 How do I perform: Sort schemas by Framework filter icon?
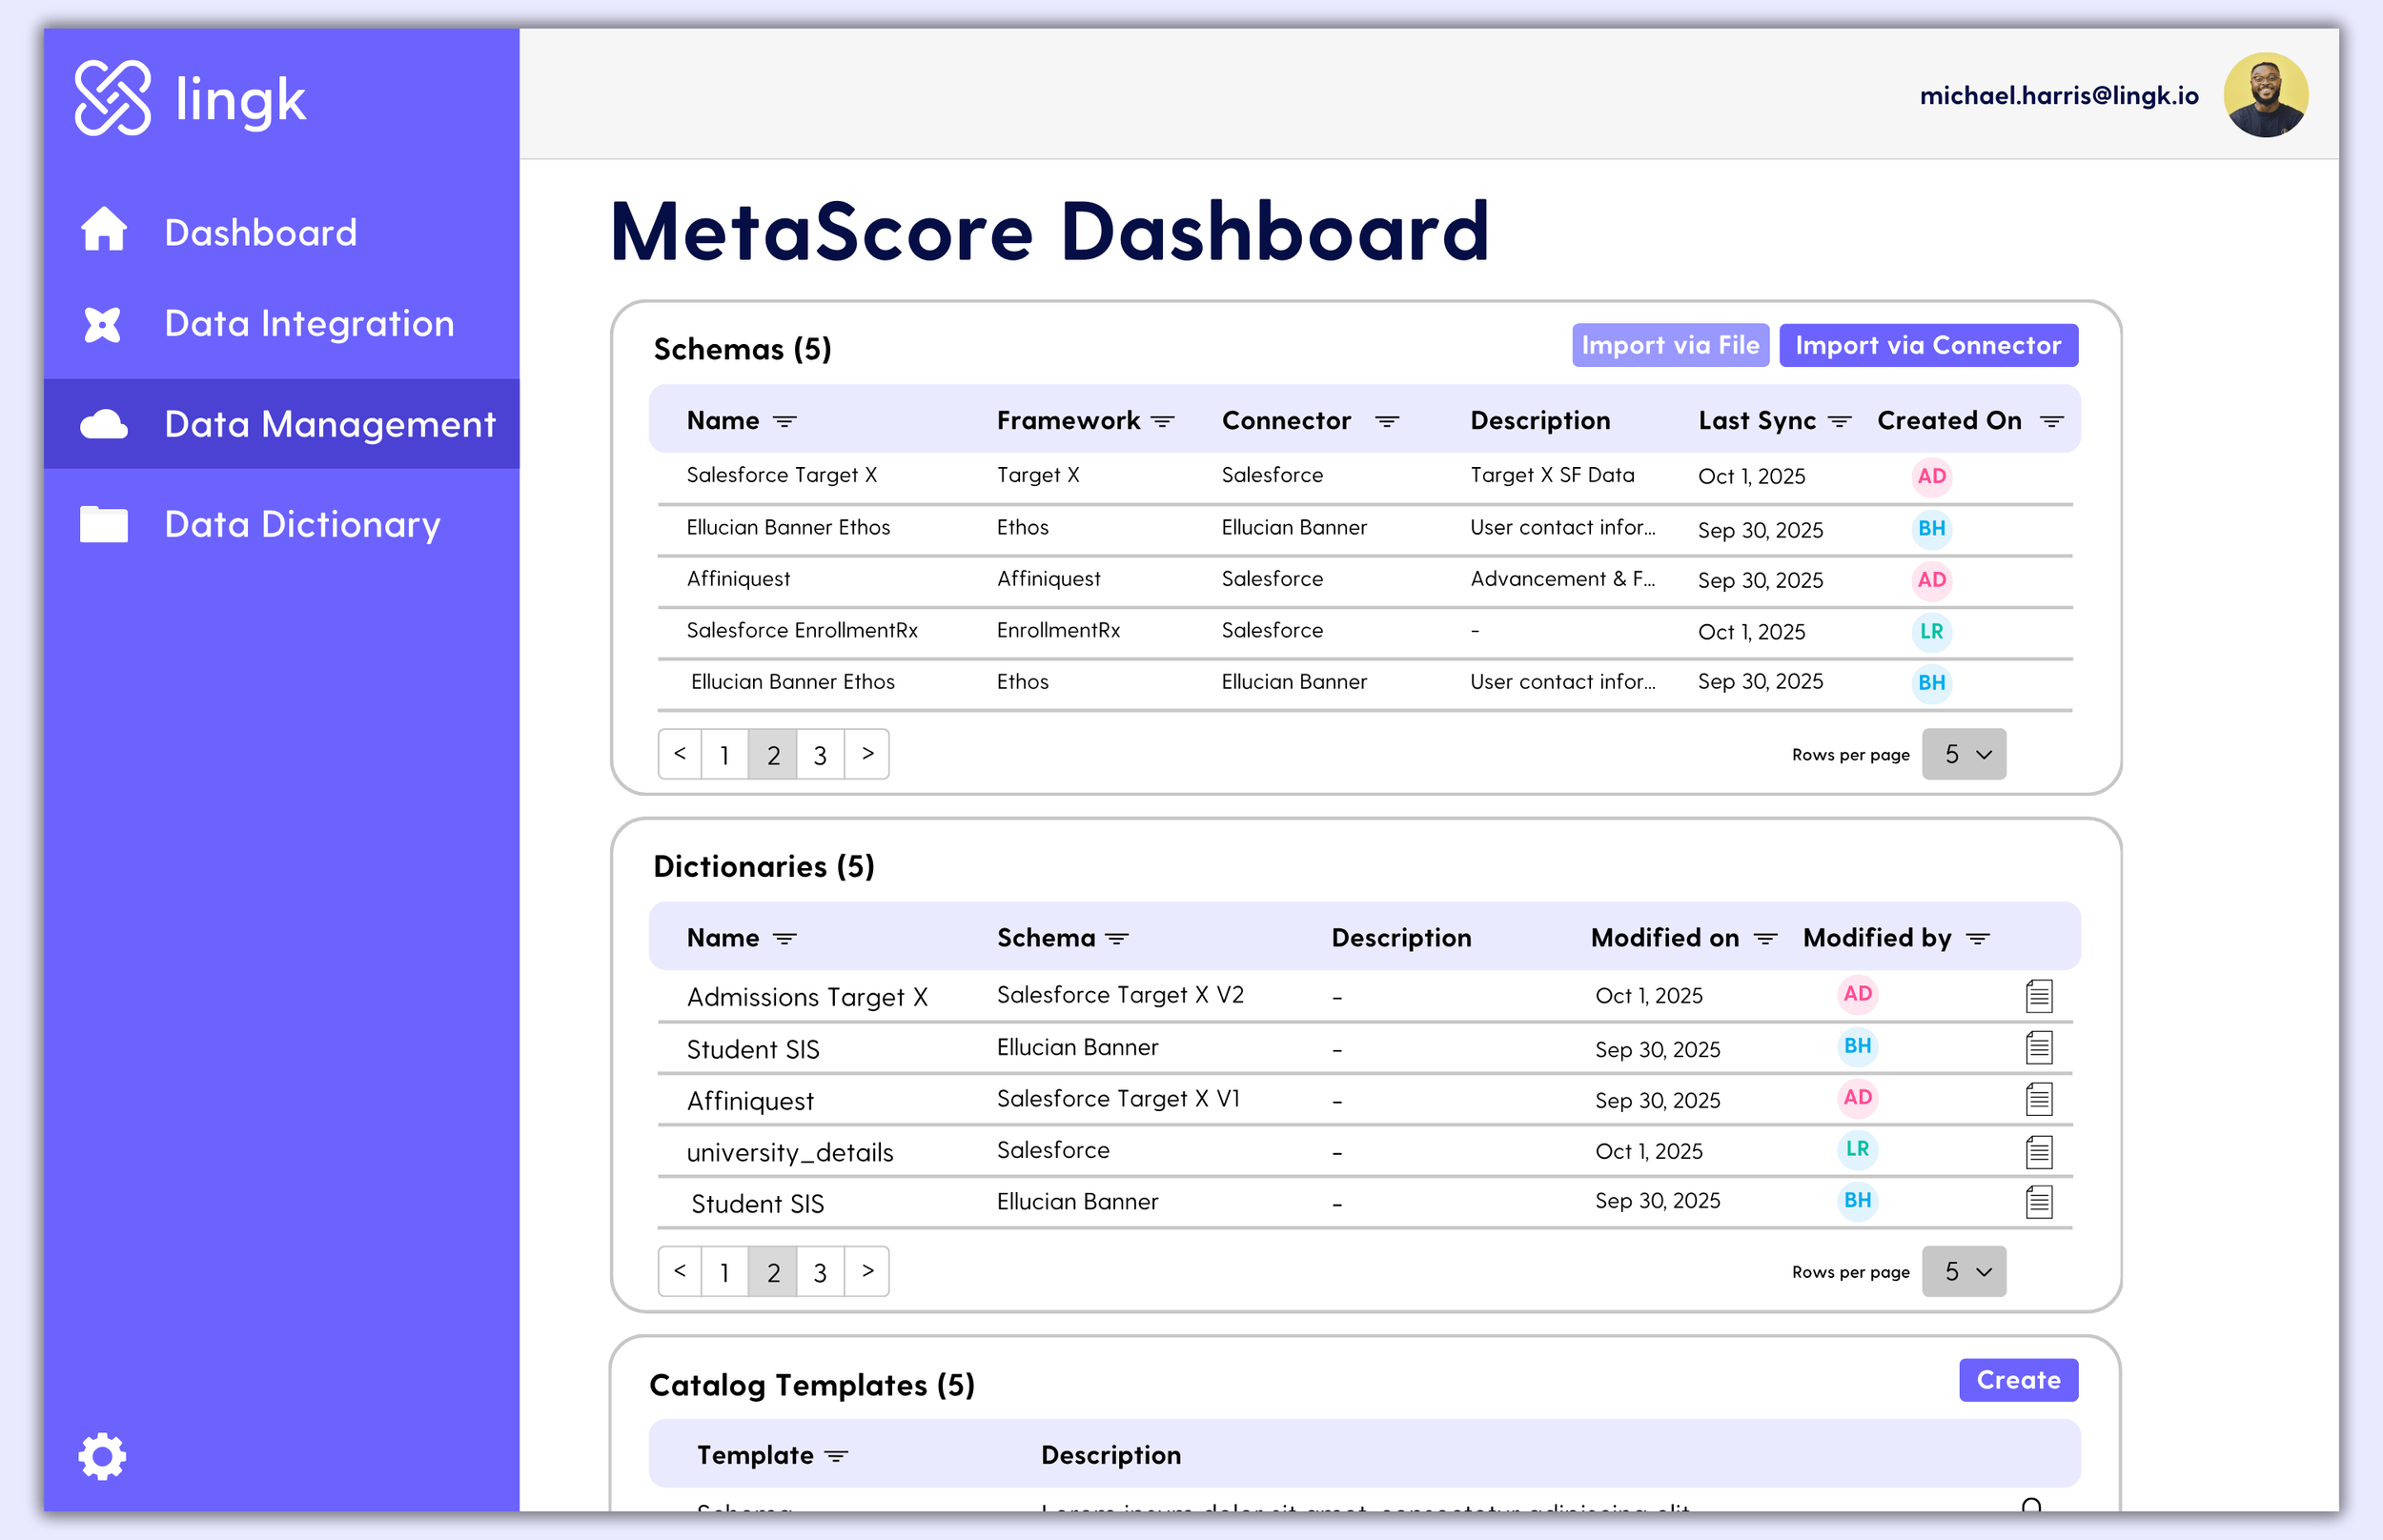coord(1162,422)
